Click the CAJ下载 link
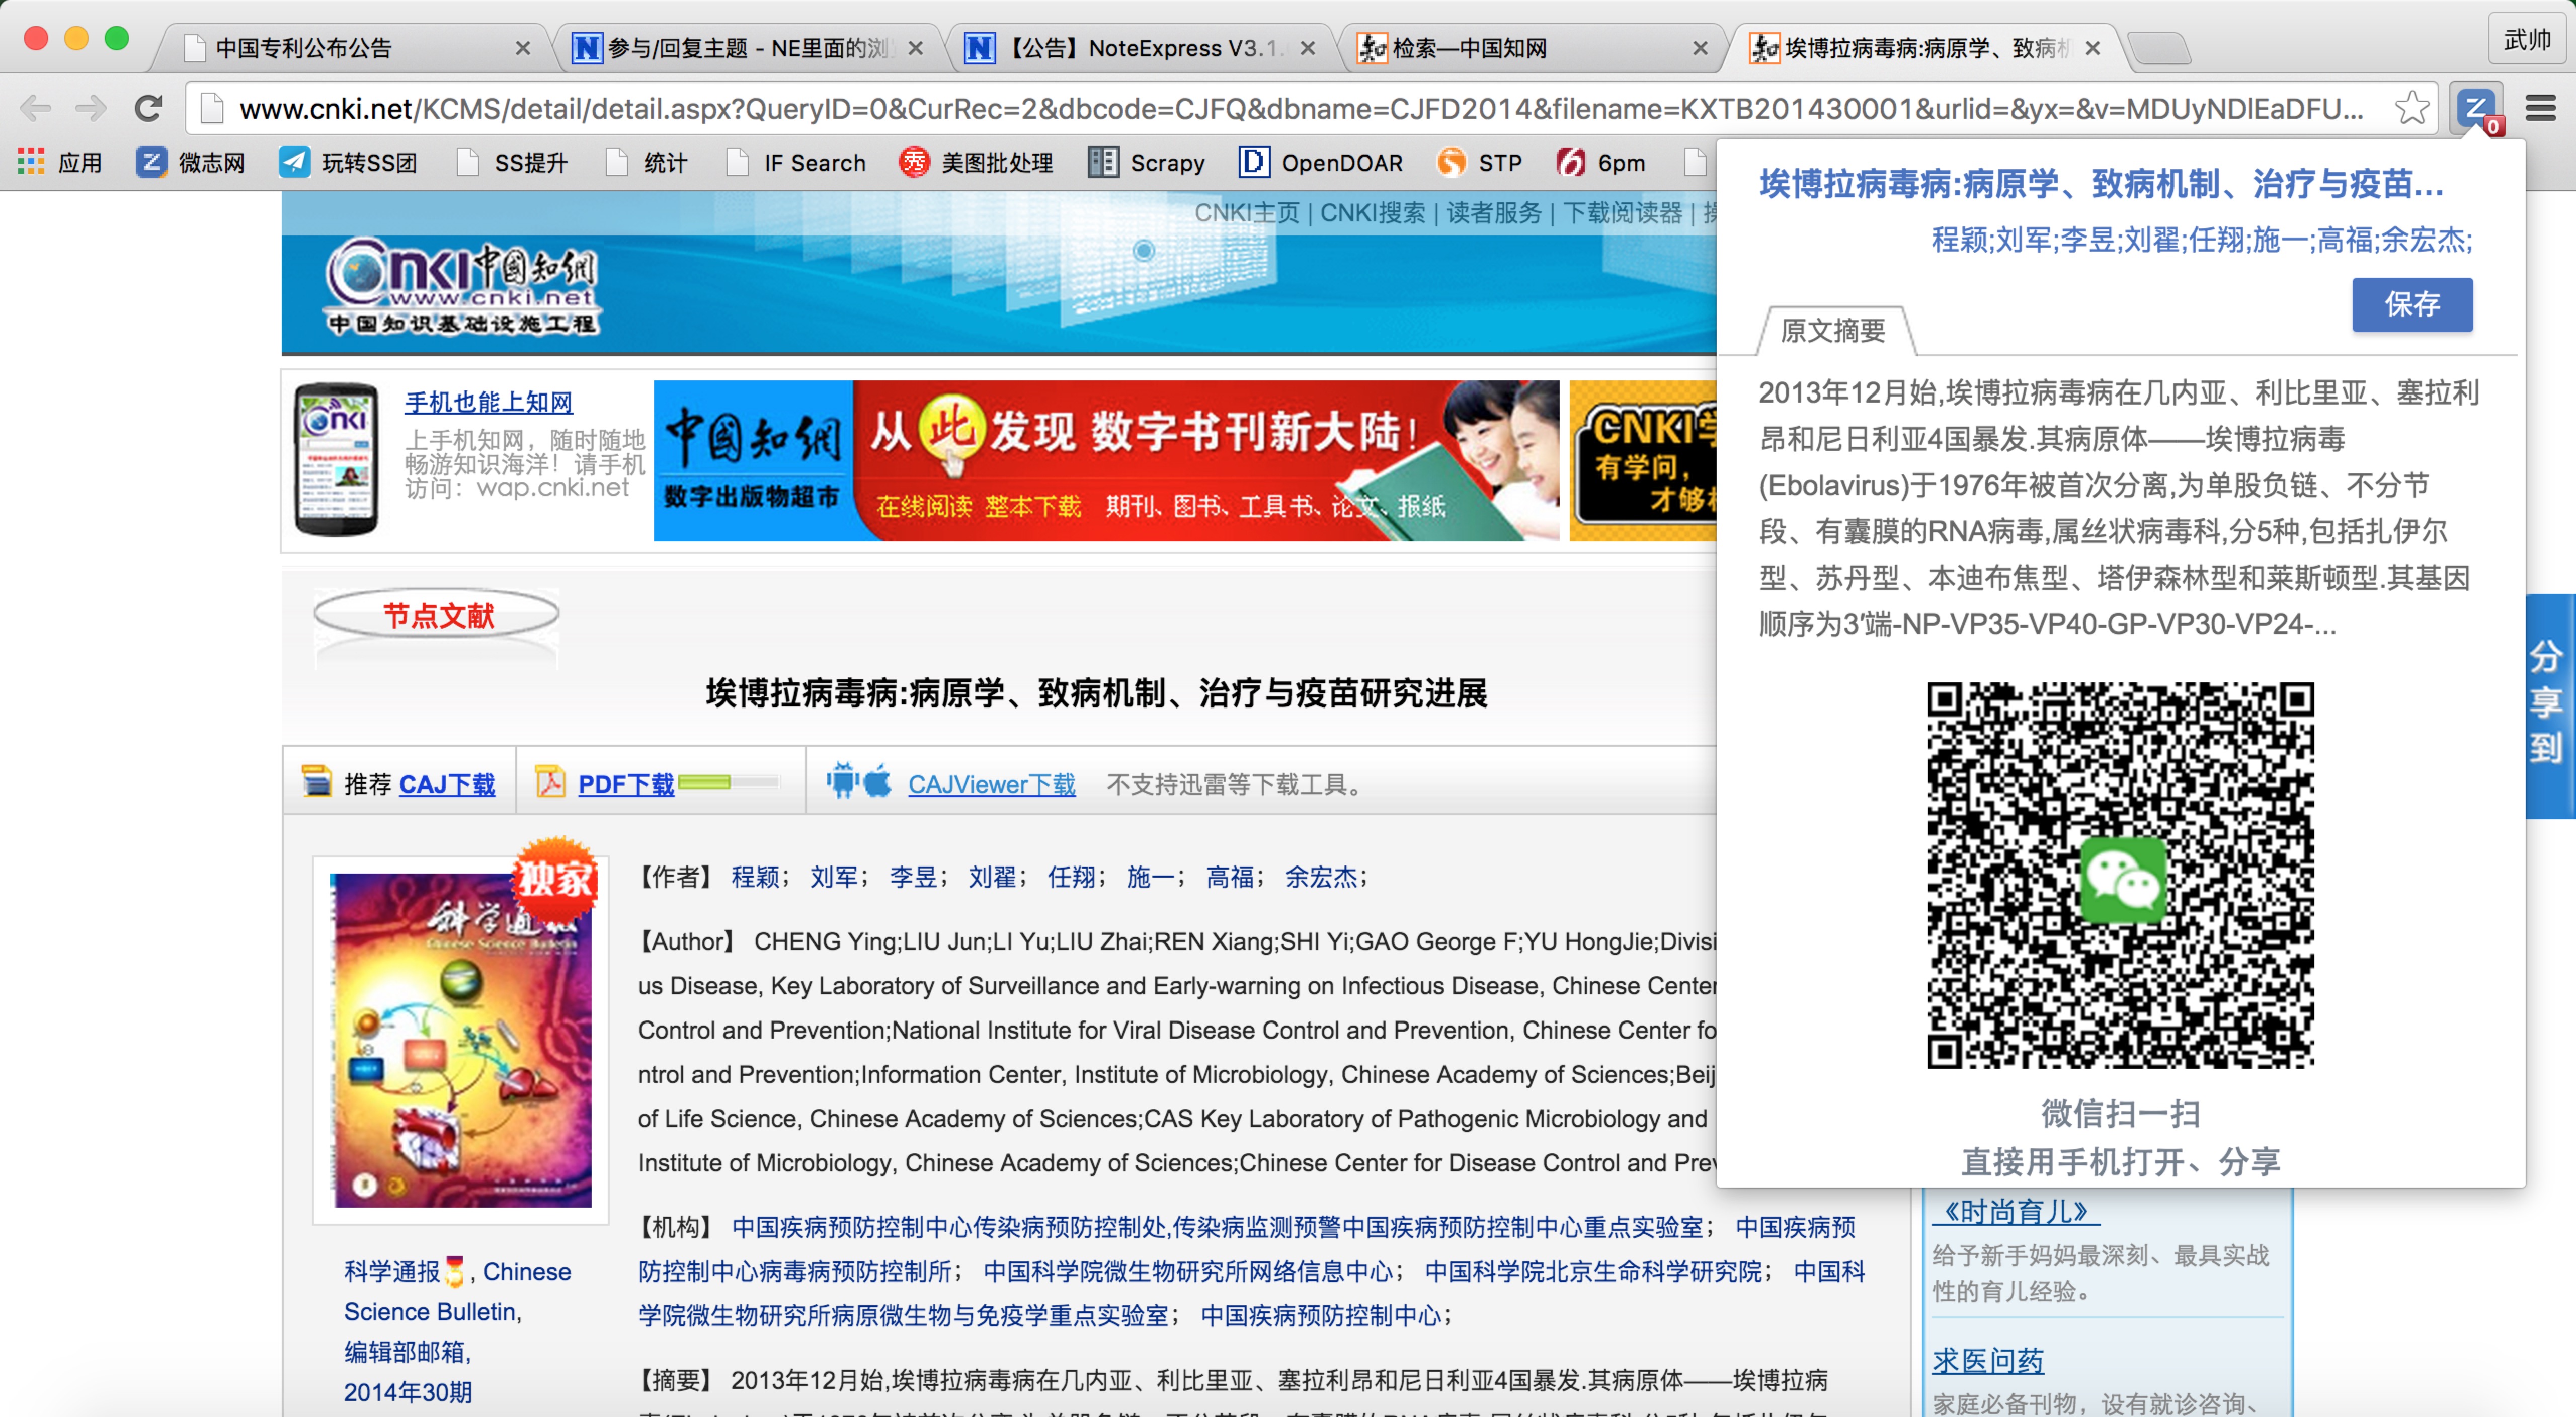The image size is (2576, 1417). click(447, 784)
